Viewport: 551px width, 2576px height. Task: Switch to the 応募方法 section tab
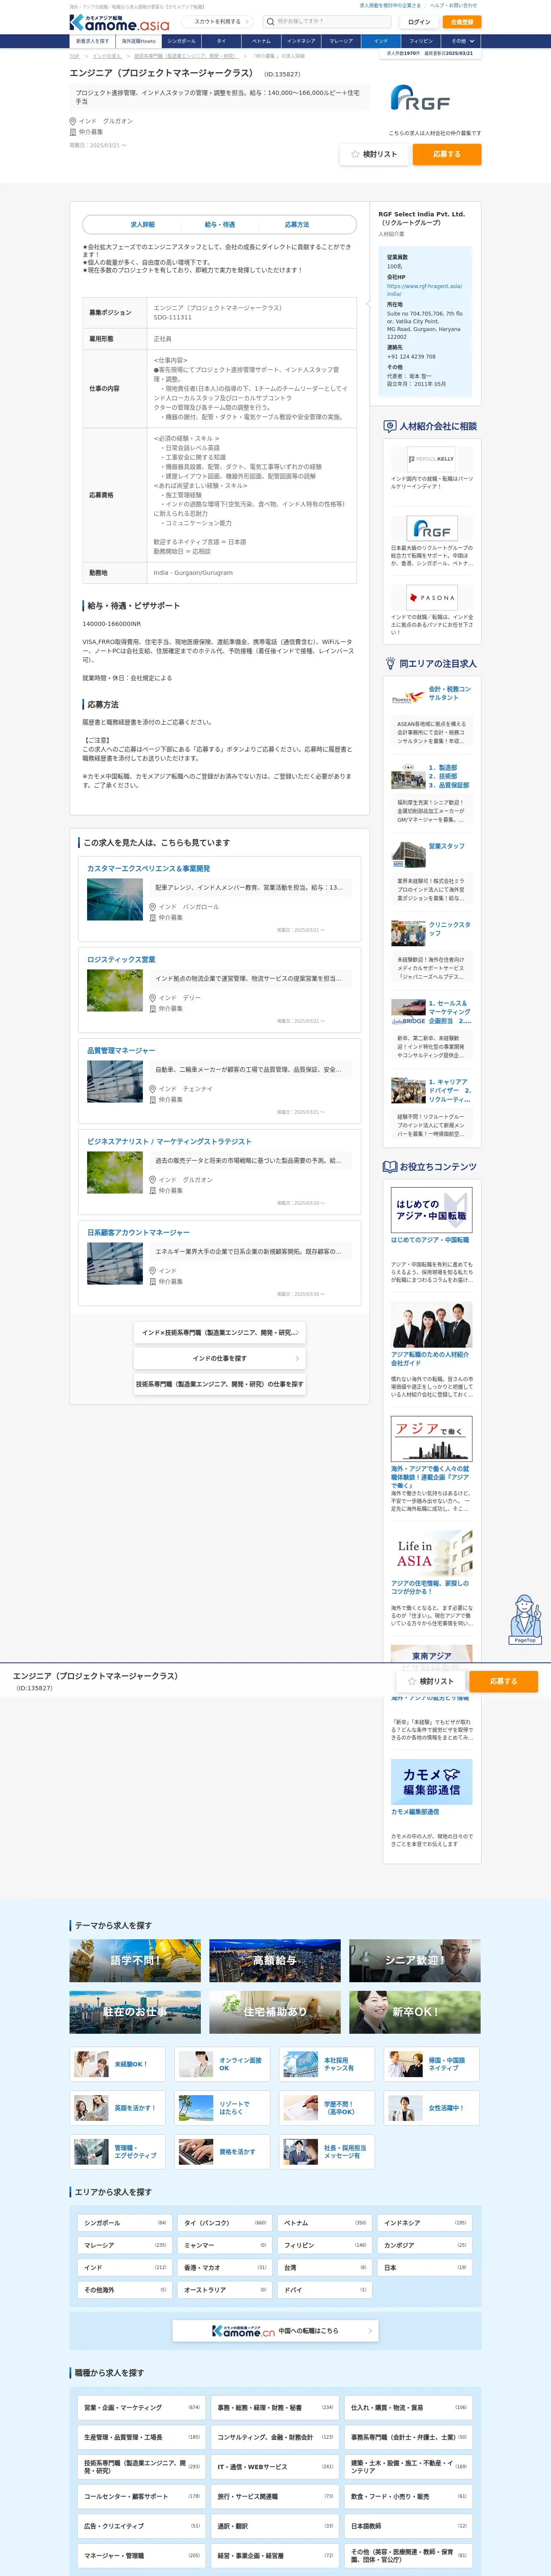click(297, 225)
